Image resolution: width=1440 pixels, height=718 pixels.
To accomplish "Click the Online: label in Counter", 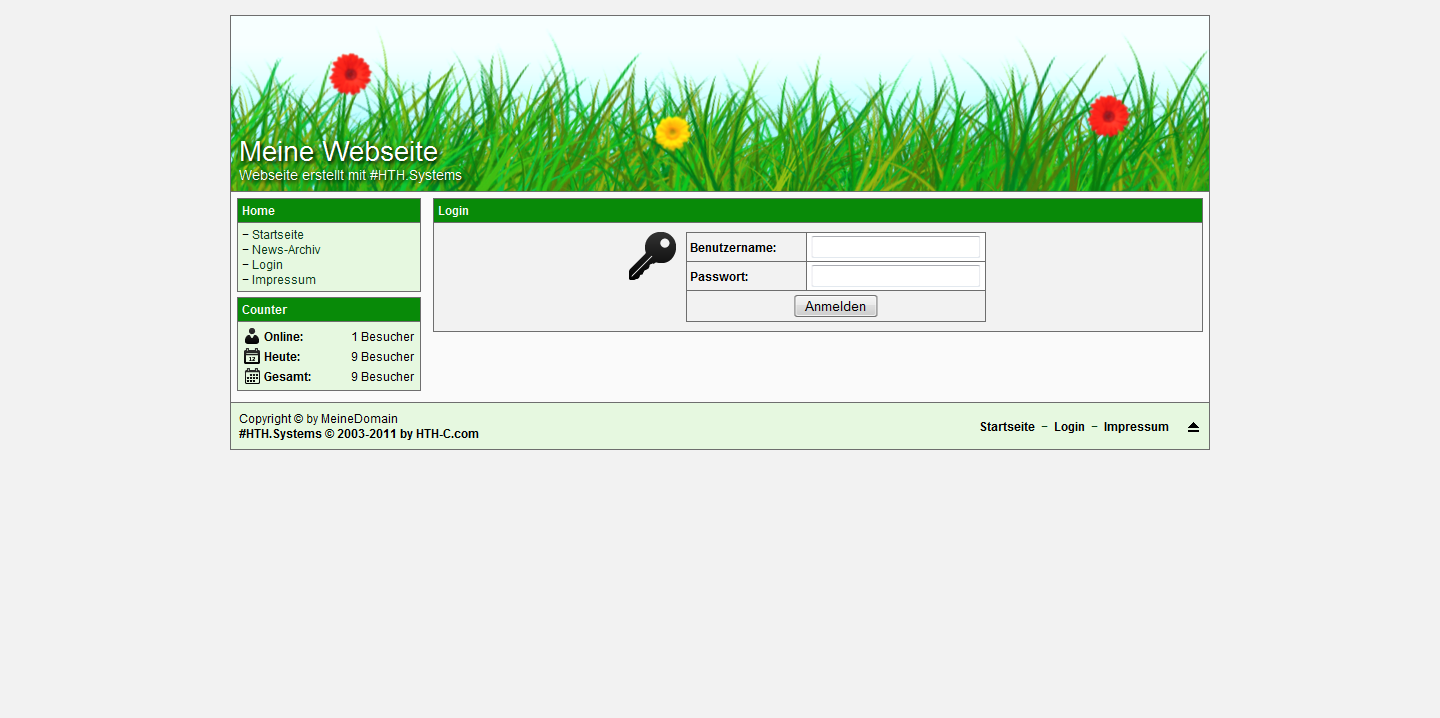I will [284, 337].
